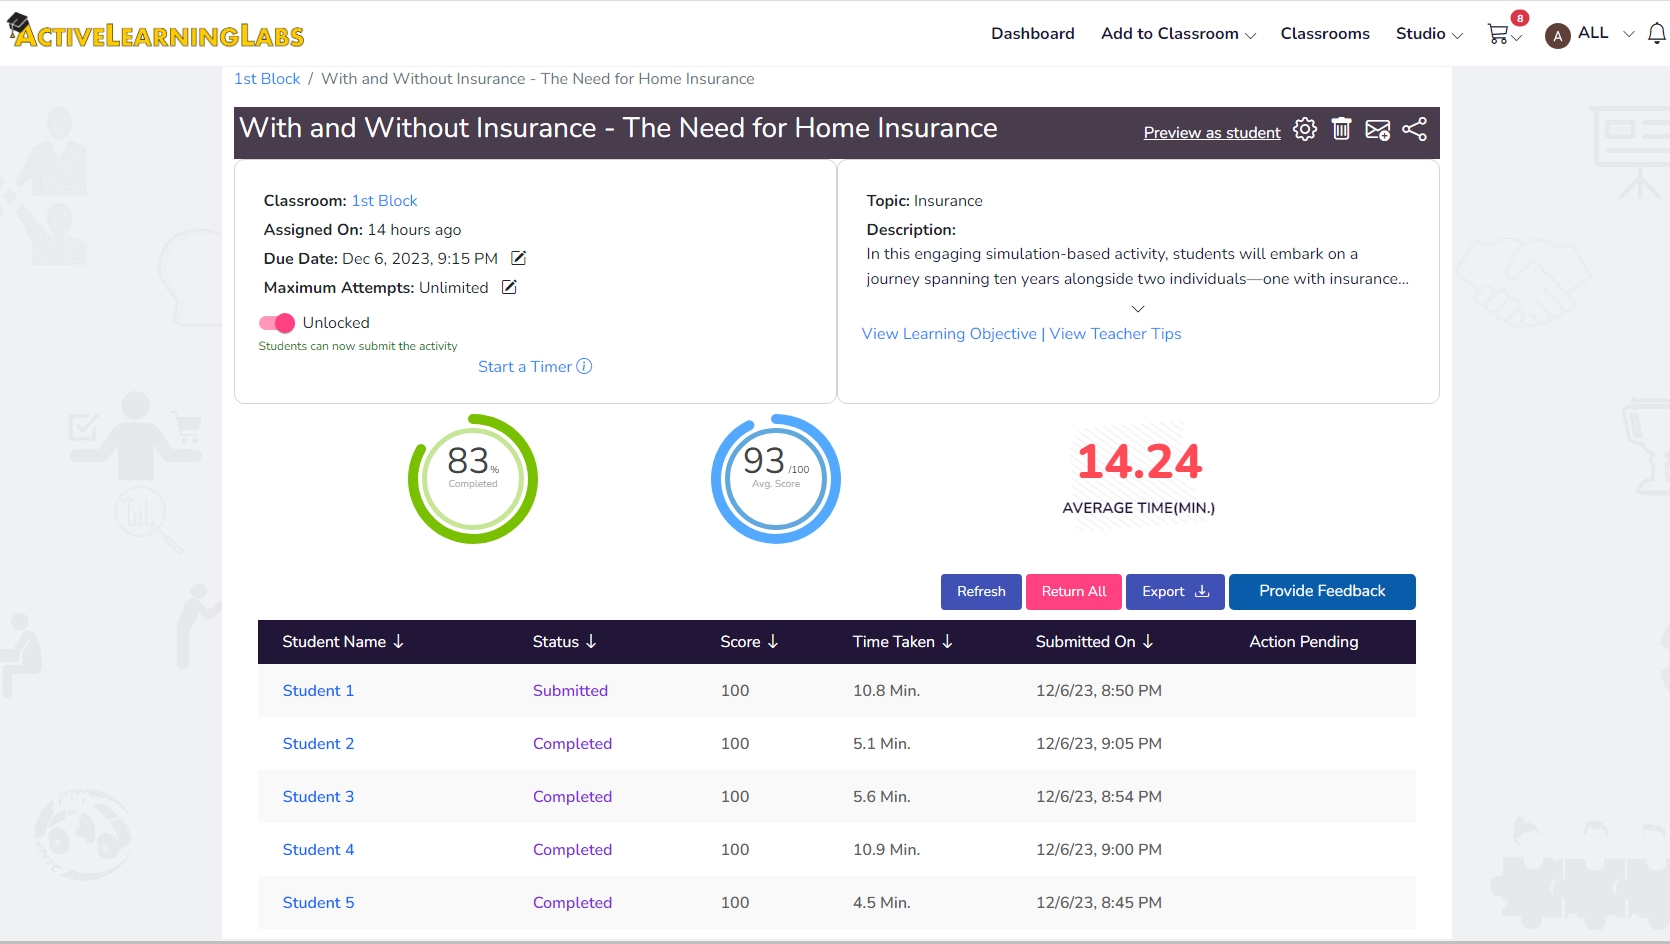
Task: Open notifications bell icon
Action: coord(1657,34)
